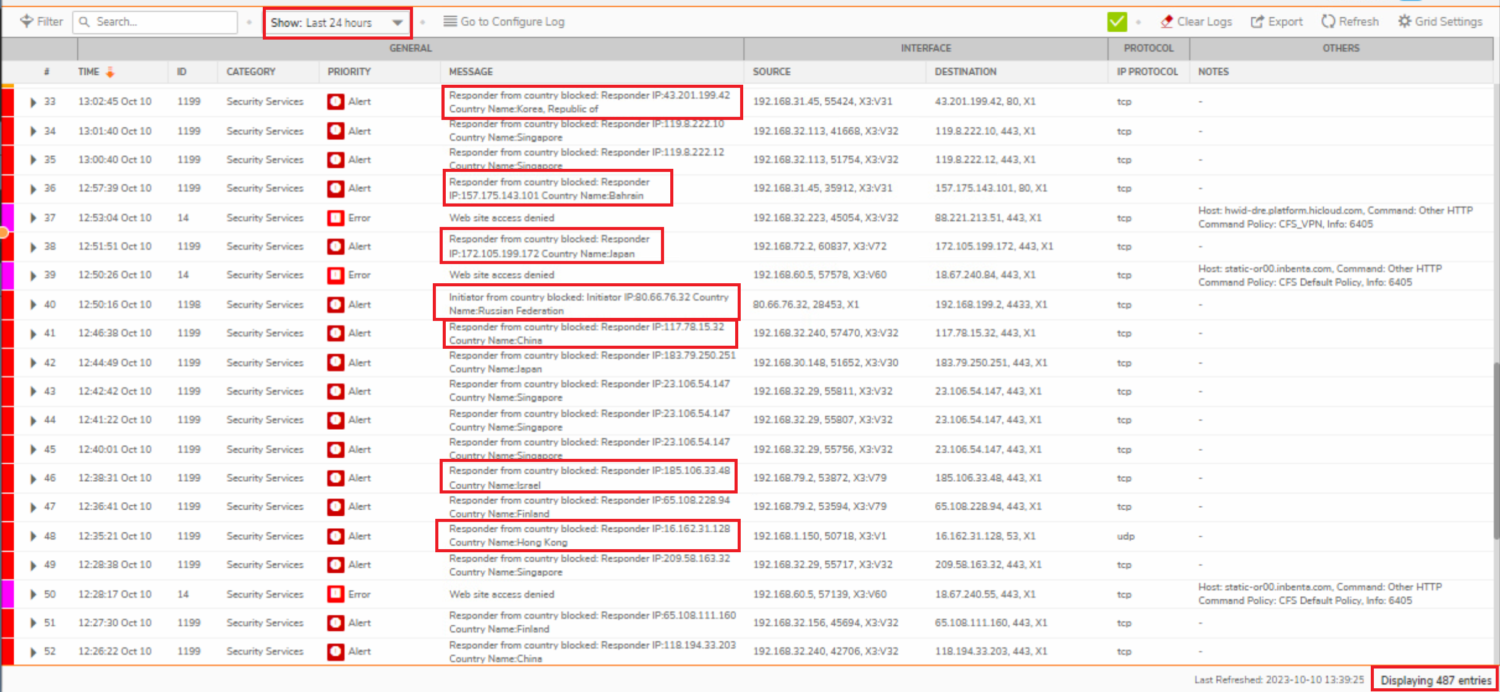Toggle the green checkmark status box
Screen dimensions: 1500x692
1117,22
